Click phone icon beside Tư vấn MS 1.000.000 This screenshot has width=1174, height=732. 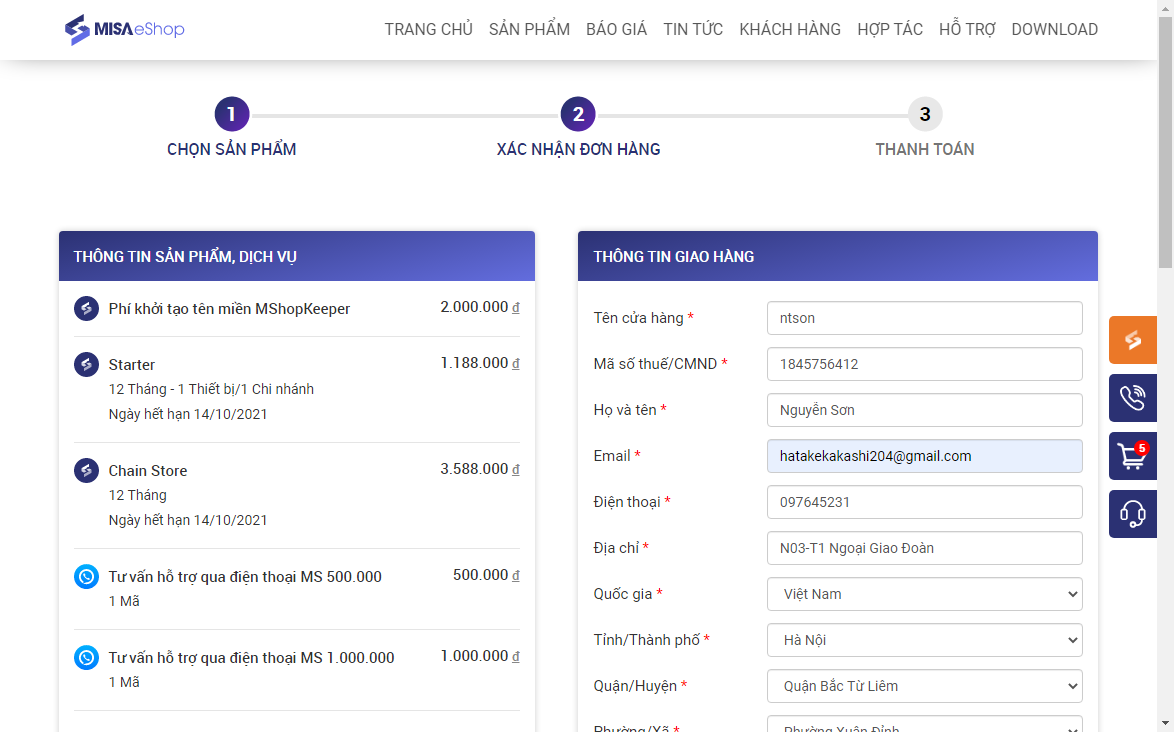pos(87,657)
